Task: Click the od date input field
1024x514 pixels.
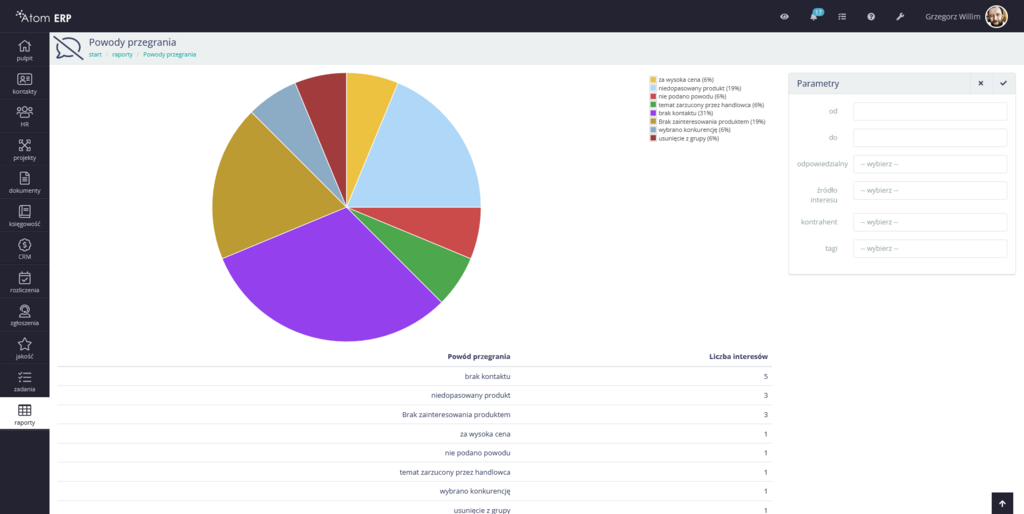Action: [929, 111]
